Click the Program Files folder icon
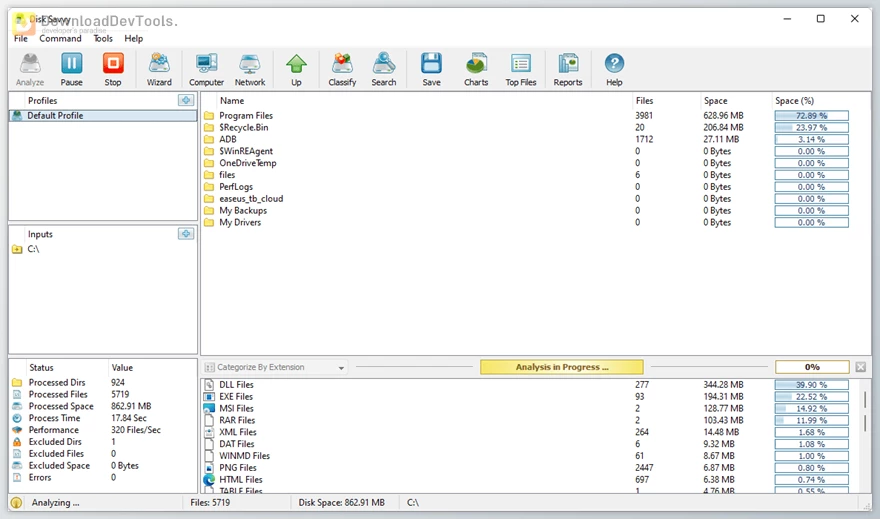 pos(209,116)
